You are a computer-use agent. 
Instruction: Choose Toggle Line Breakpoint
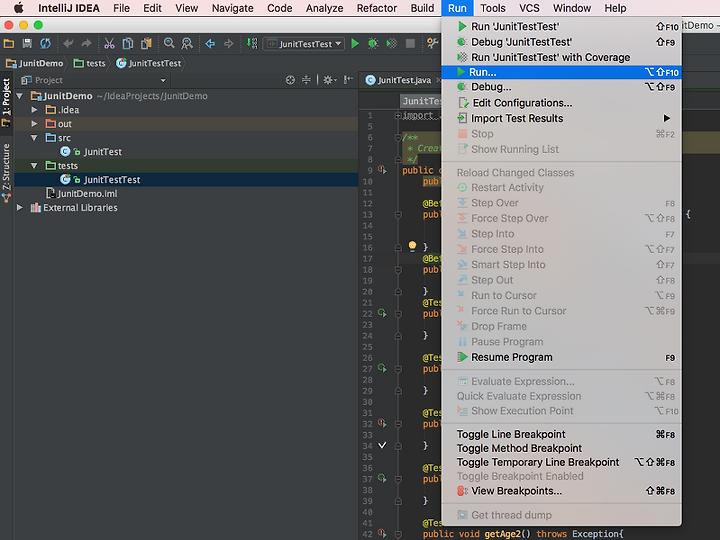(x=561, y=434)
